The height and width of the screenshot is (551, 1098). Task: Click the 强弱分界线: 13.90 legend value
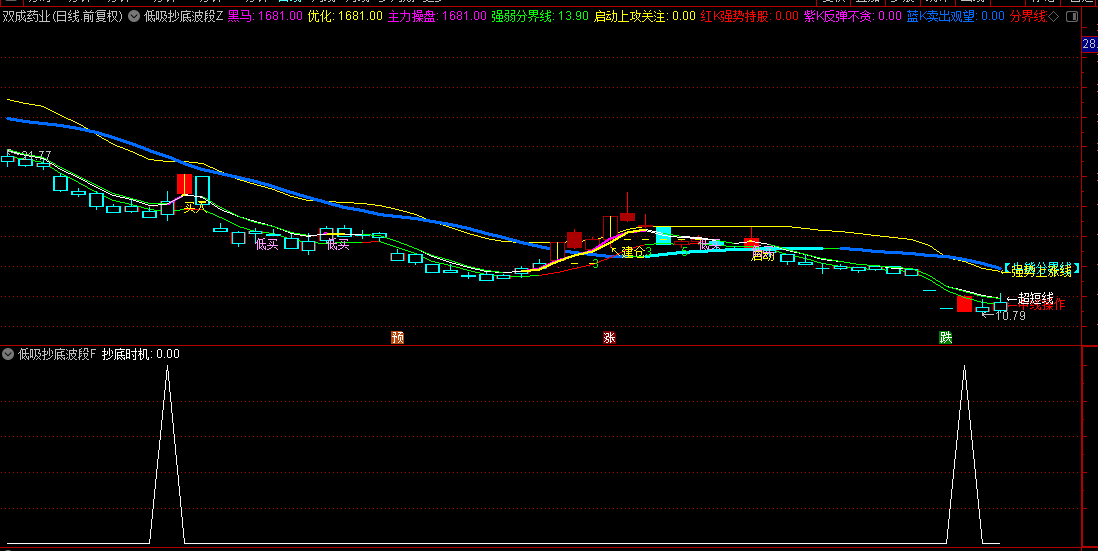coord(540,16)
